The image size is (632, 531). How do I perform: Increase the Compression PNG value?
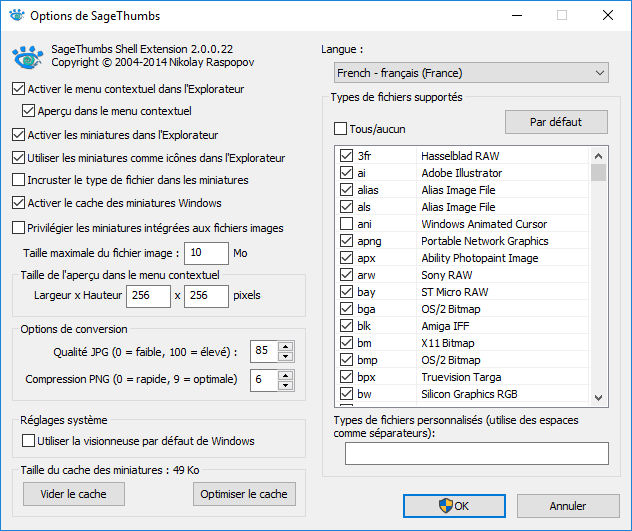point(285,375)
